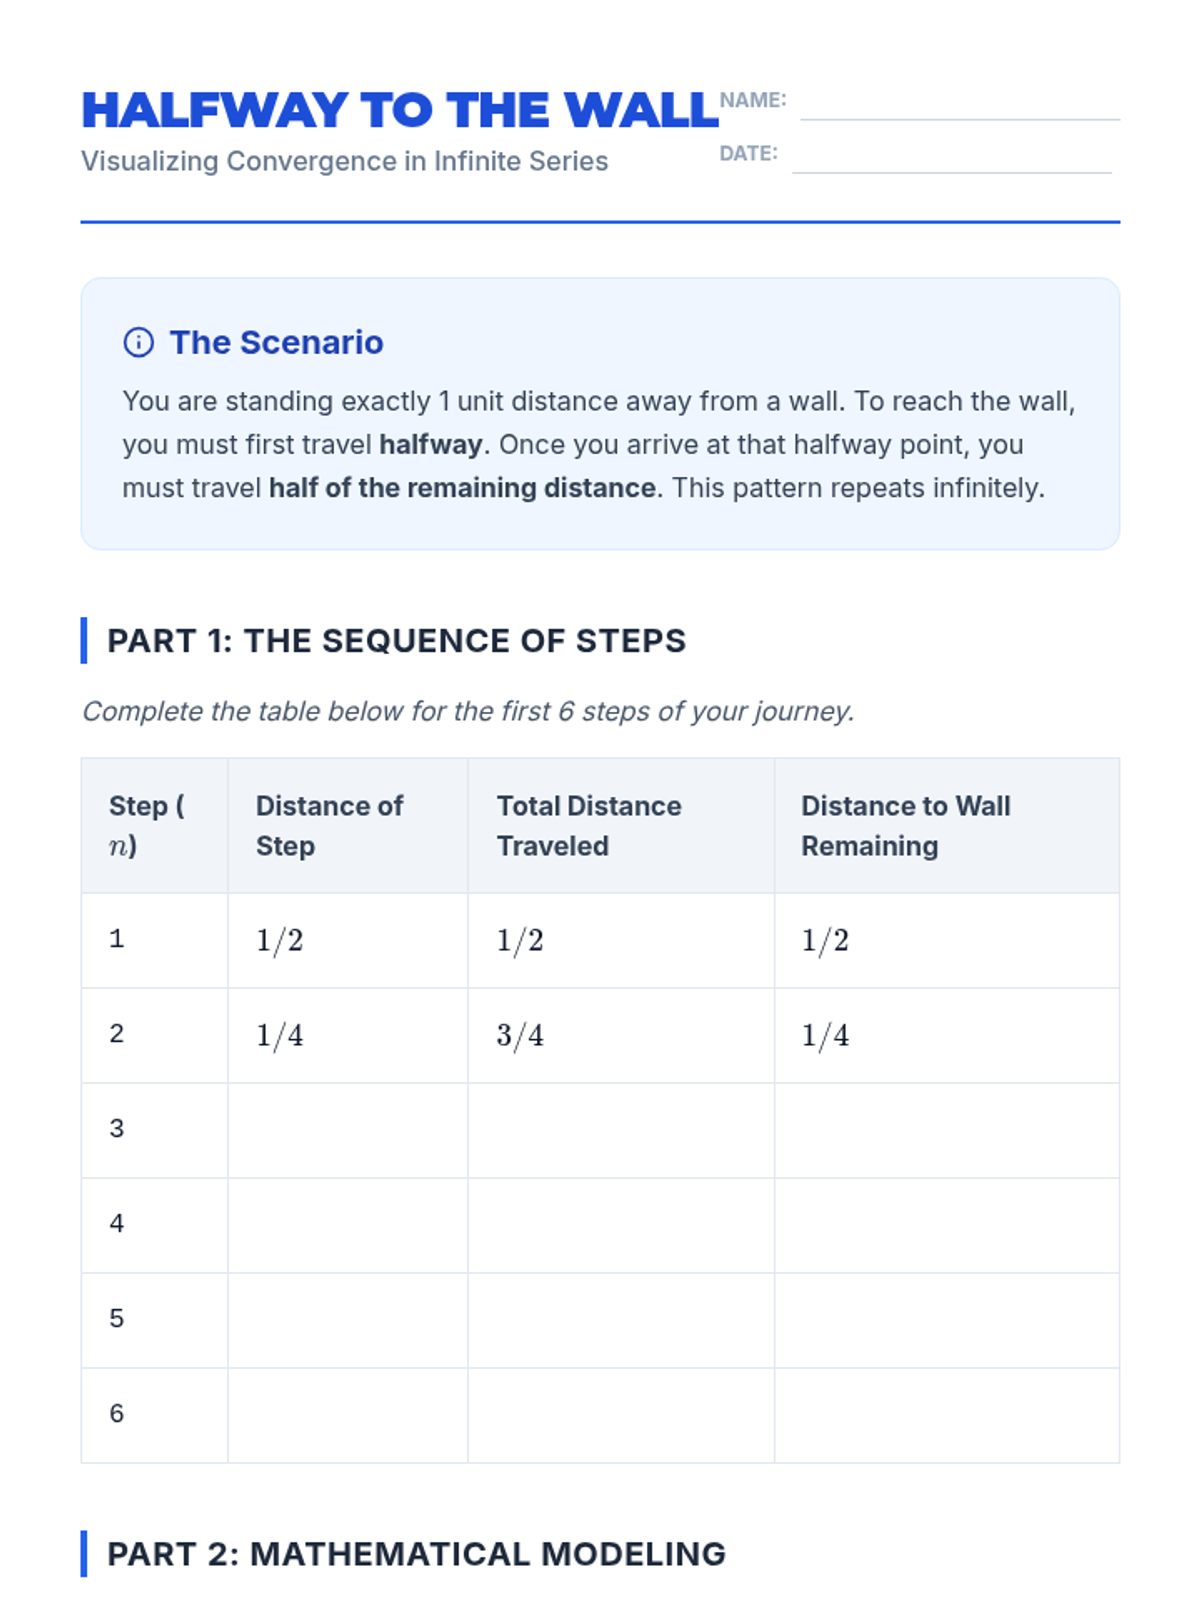Click the NAME input line

(959, 106)
